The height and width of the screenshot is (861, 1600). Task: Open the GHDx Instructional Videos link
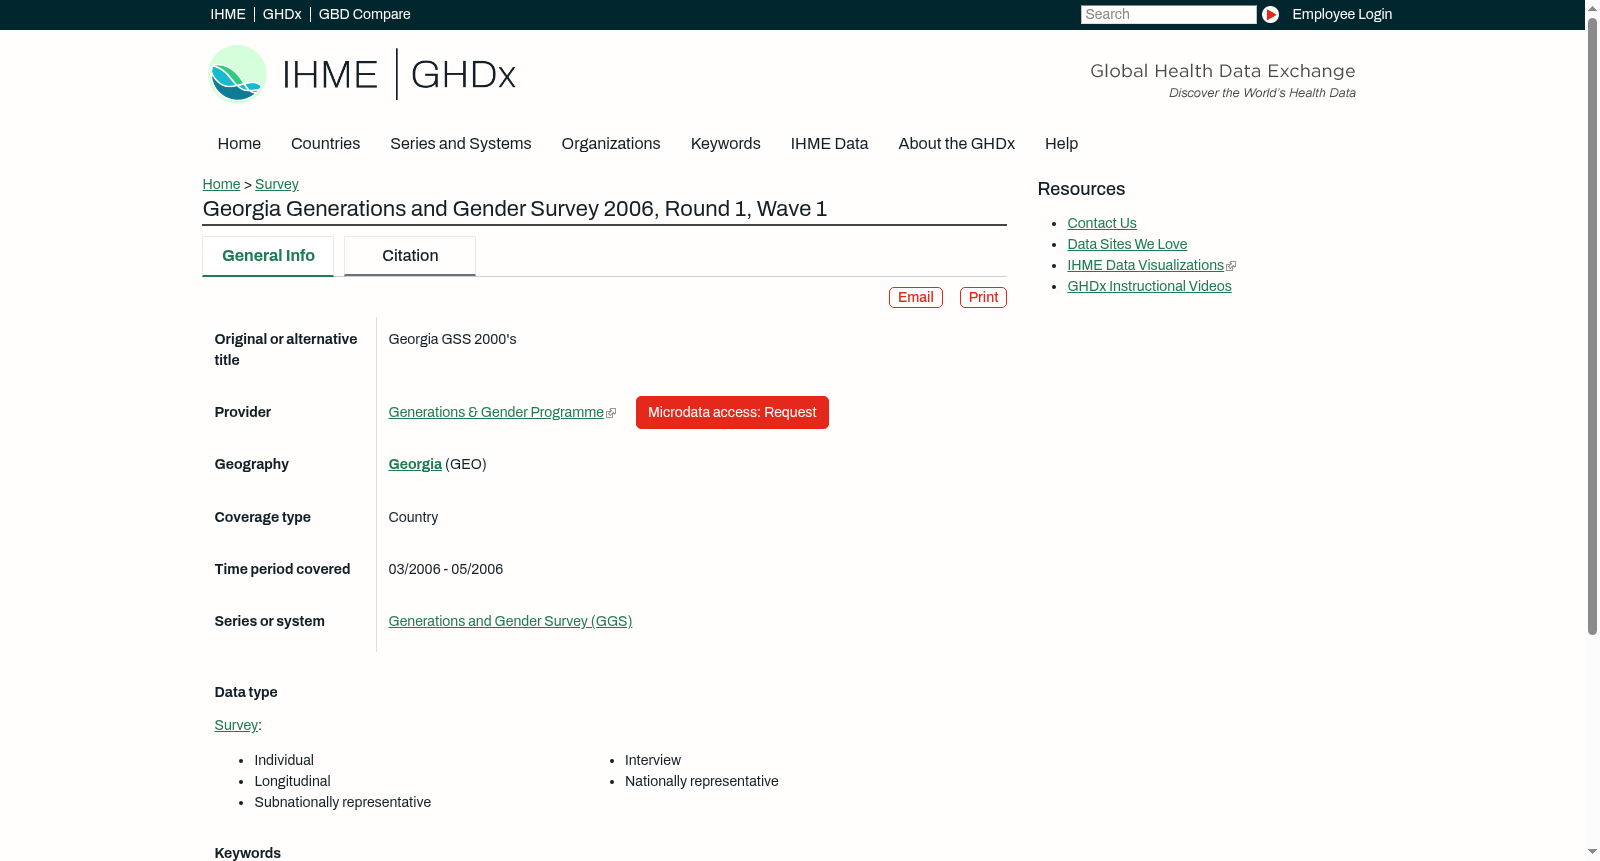[x=1149, y=286]
